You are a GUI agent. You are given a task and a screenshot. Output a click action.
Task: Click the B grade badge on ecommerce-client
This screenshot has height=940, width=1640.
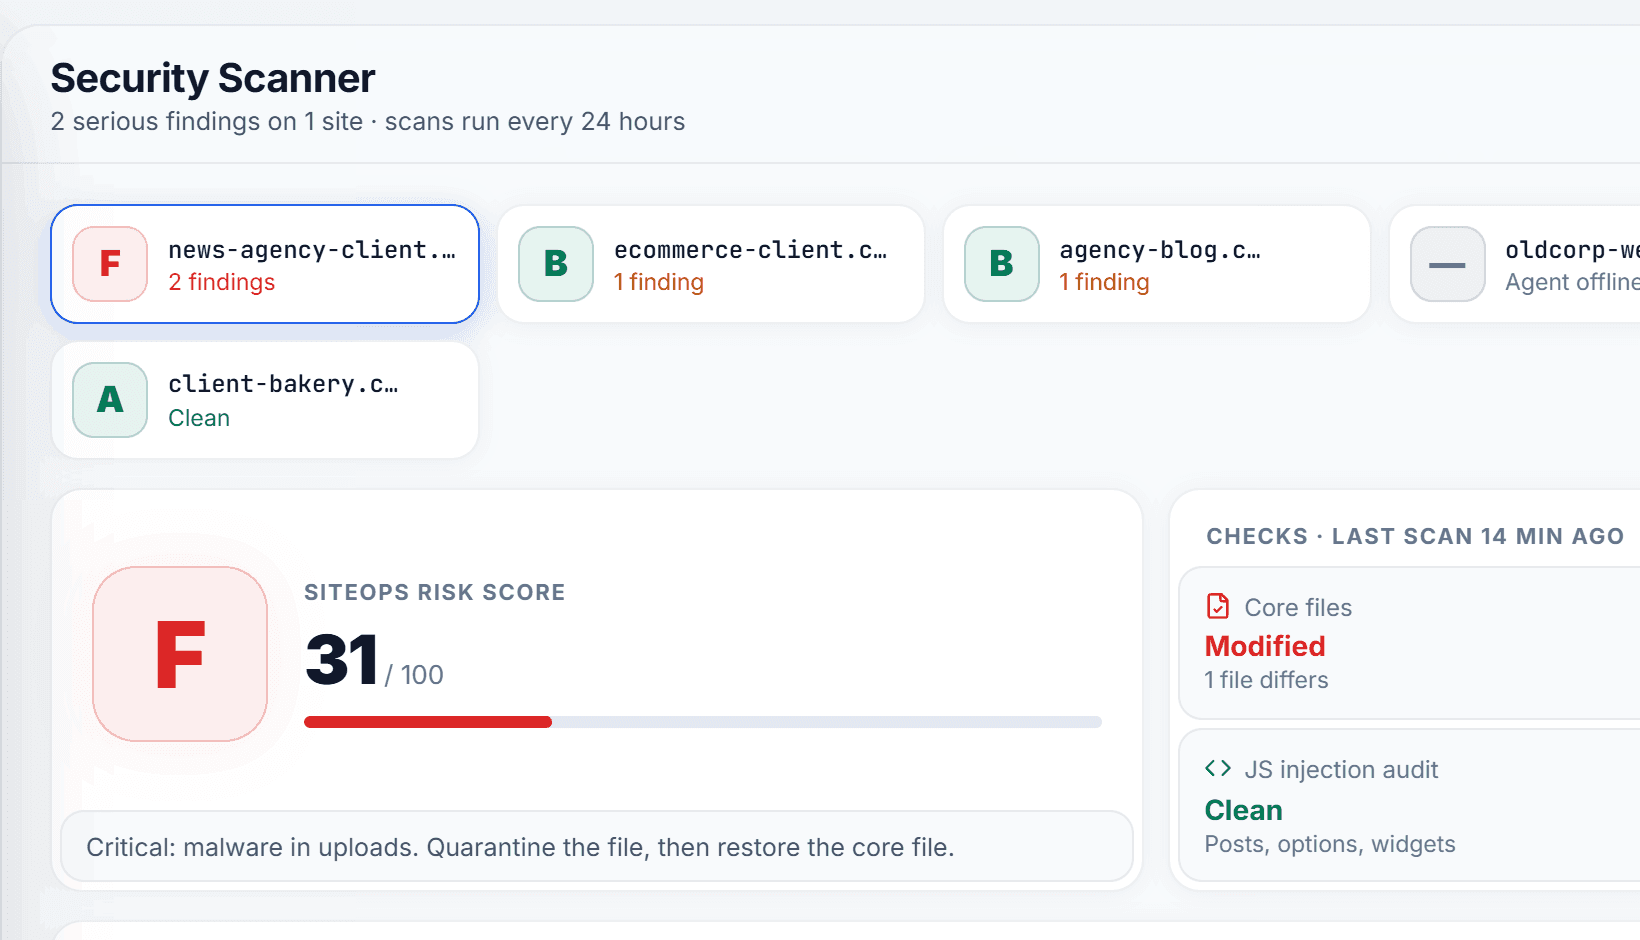556,264
